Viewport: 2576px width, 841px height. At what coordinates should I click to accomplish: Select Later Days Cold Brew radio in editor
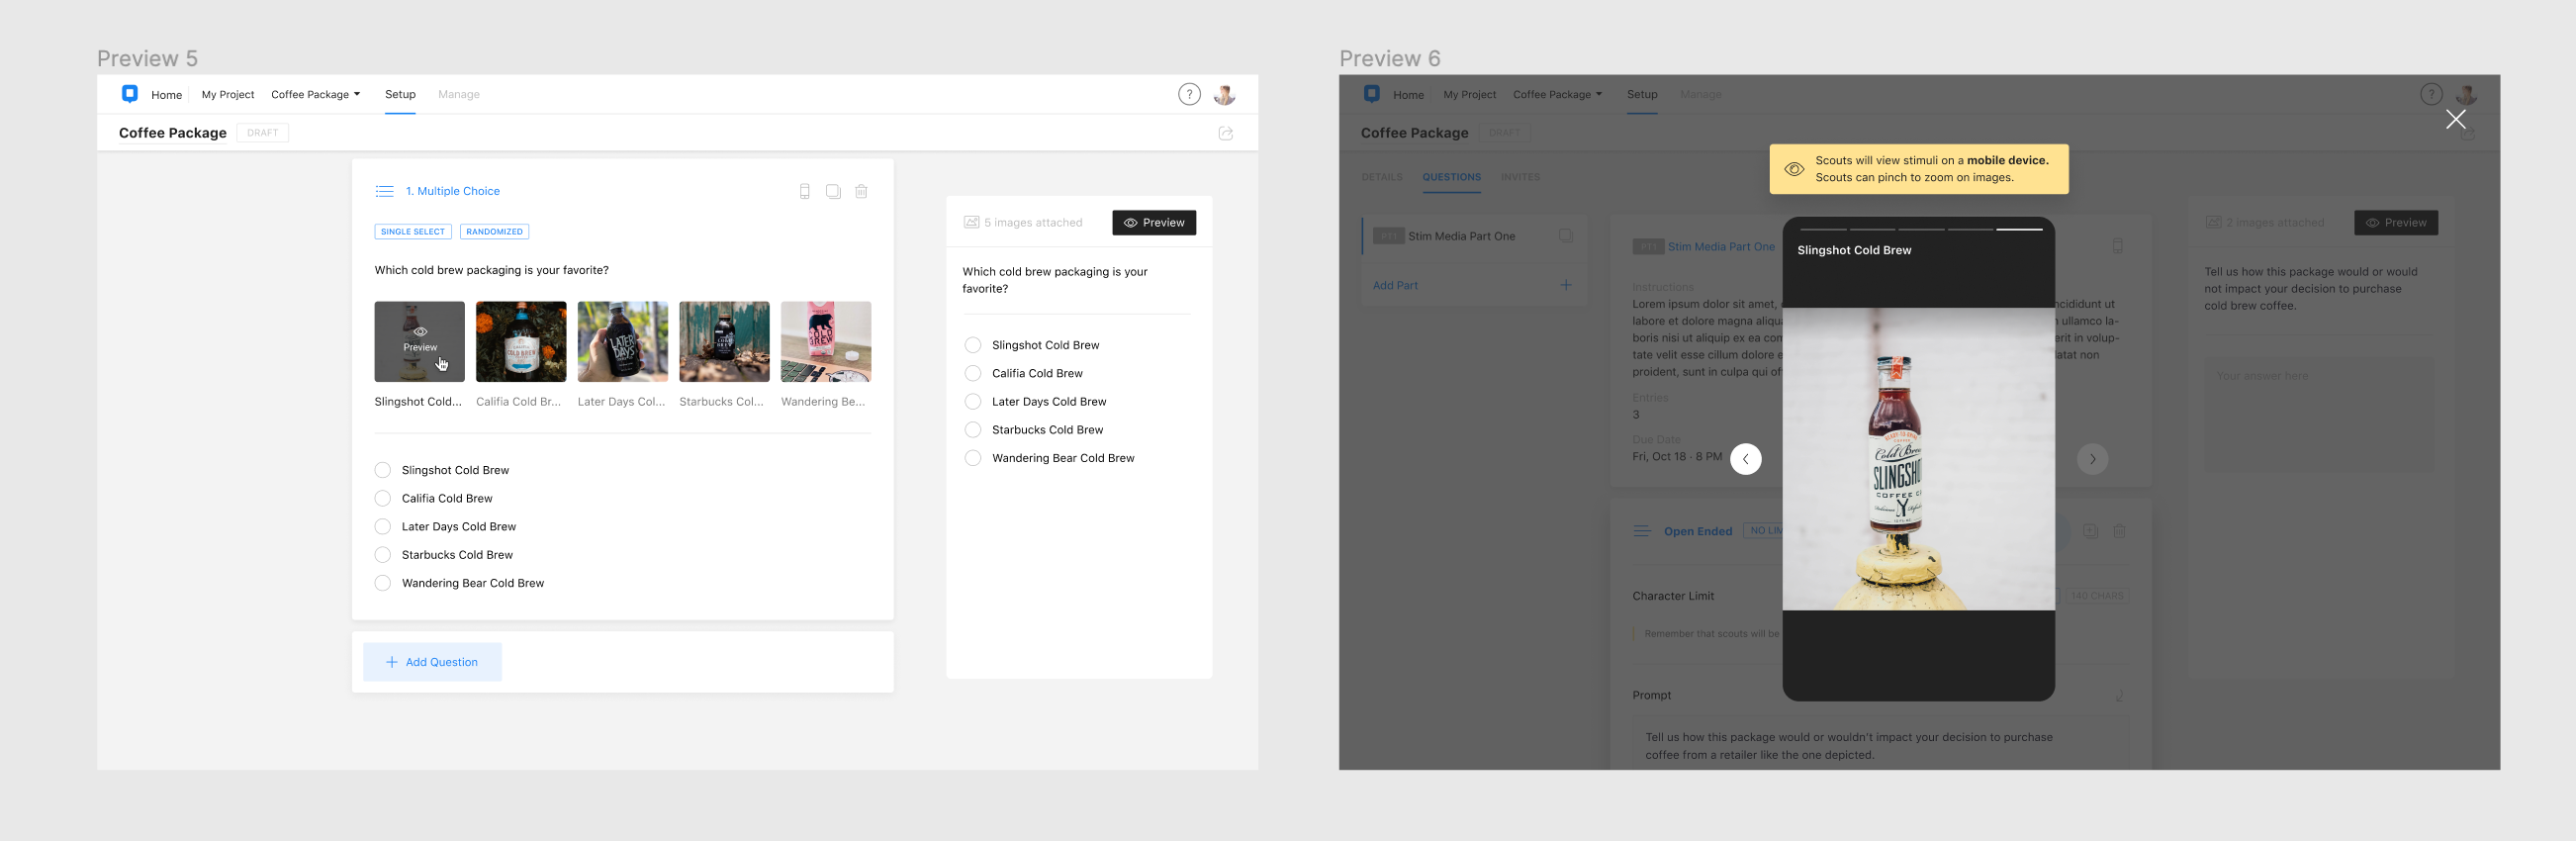click(383, 526)
